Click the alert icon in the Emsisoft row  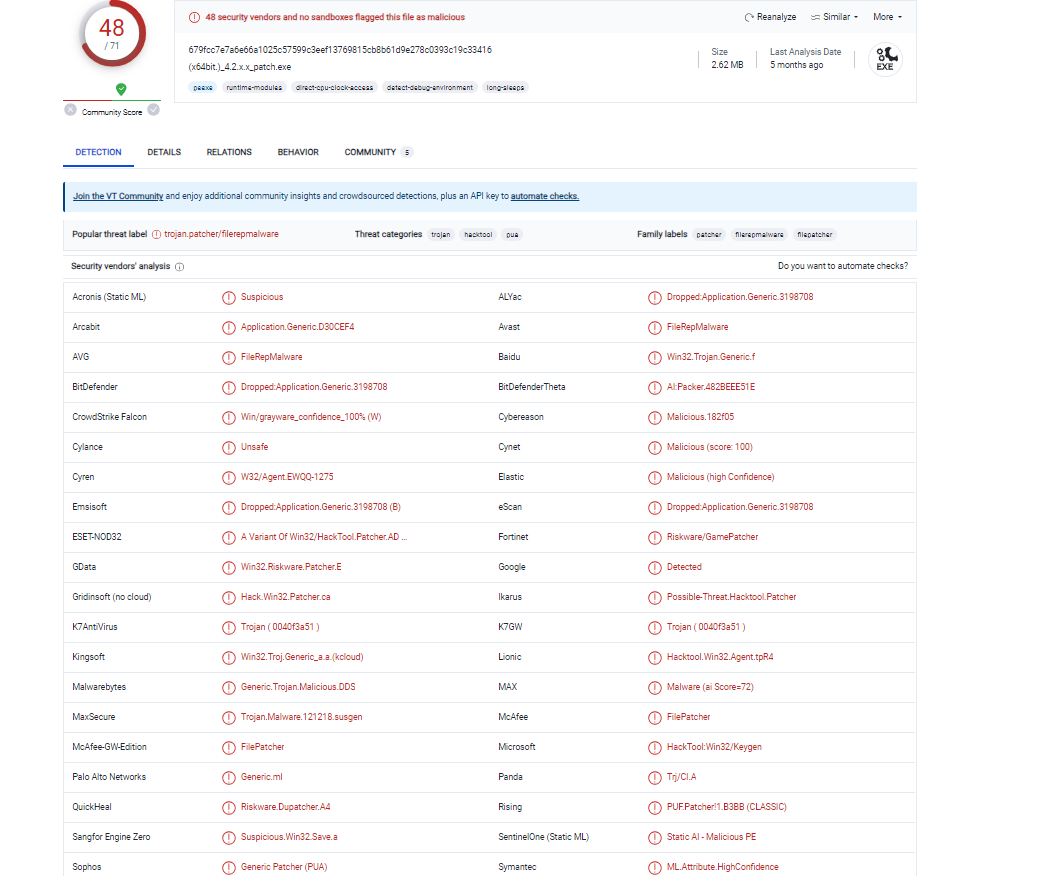coord(229,507)
